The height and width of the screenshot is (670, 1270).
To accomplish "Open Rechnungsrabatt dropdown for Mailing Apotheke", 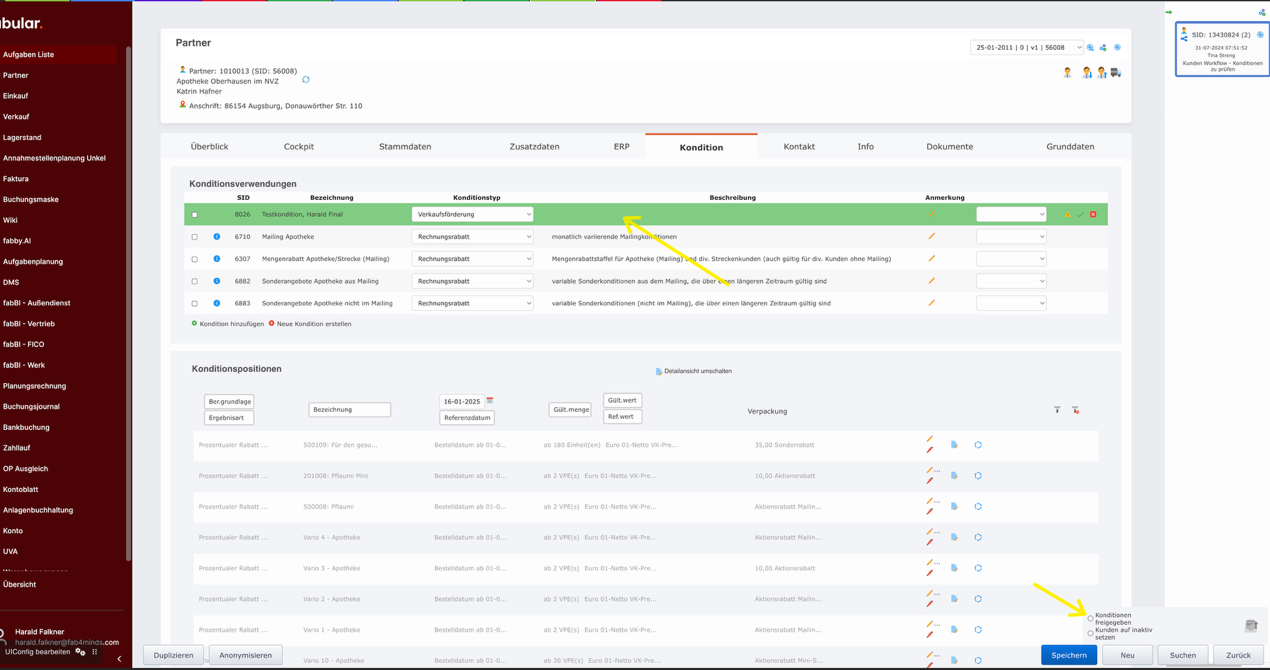I will (472, 237).
